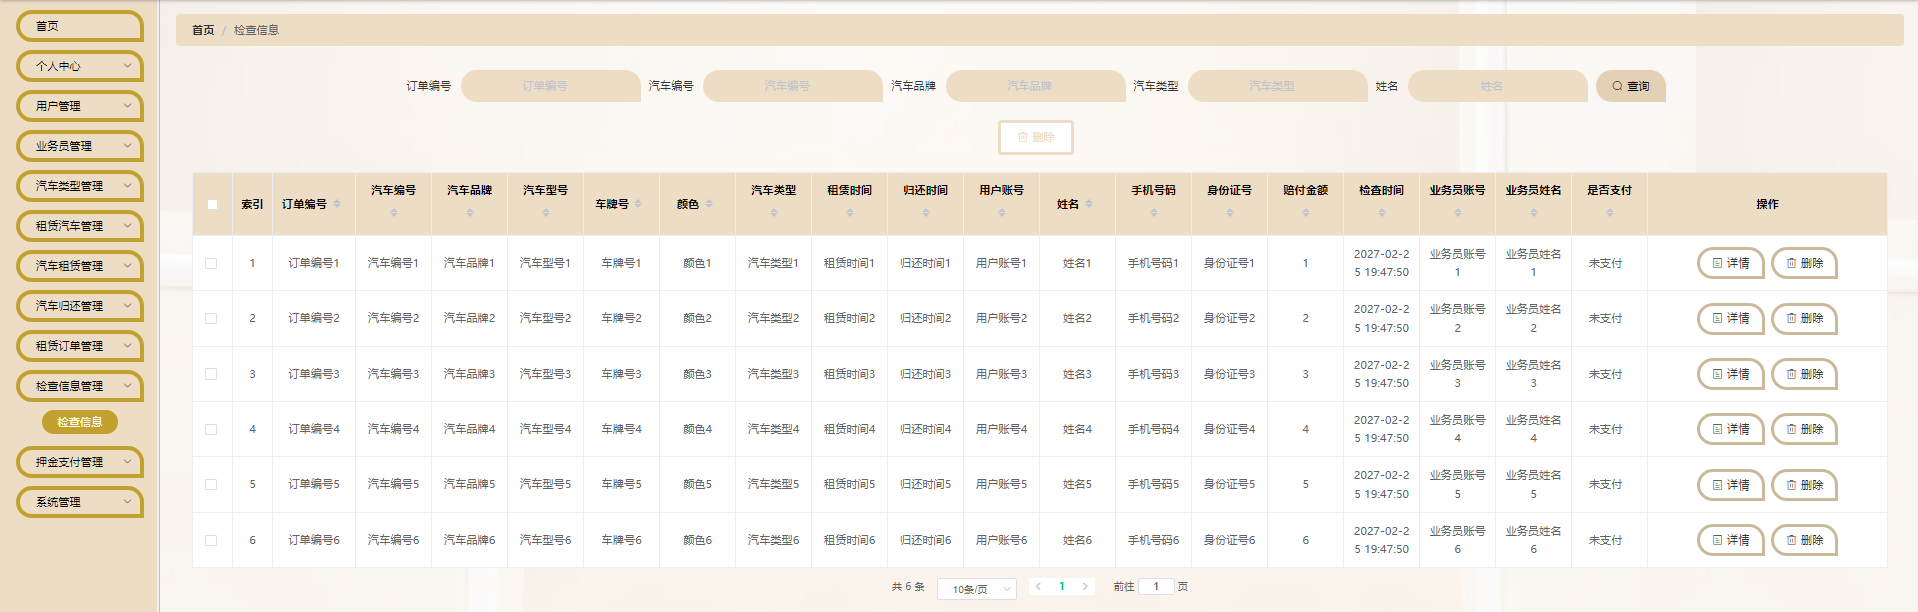Check the row checkbox for 订单编号1
The image size is (1918, 612).
click(x=211, y=263)
